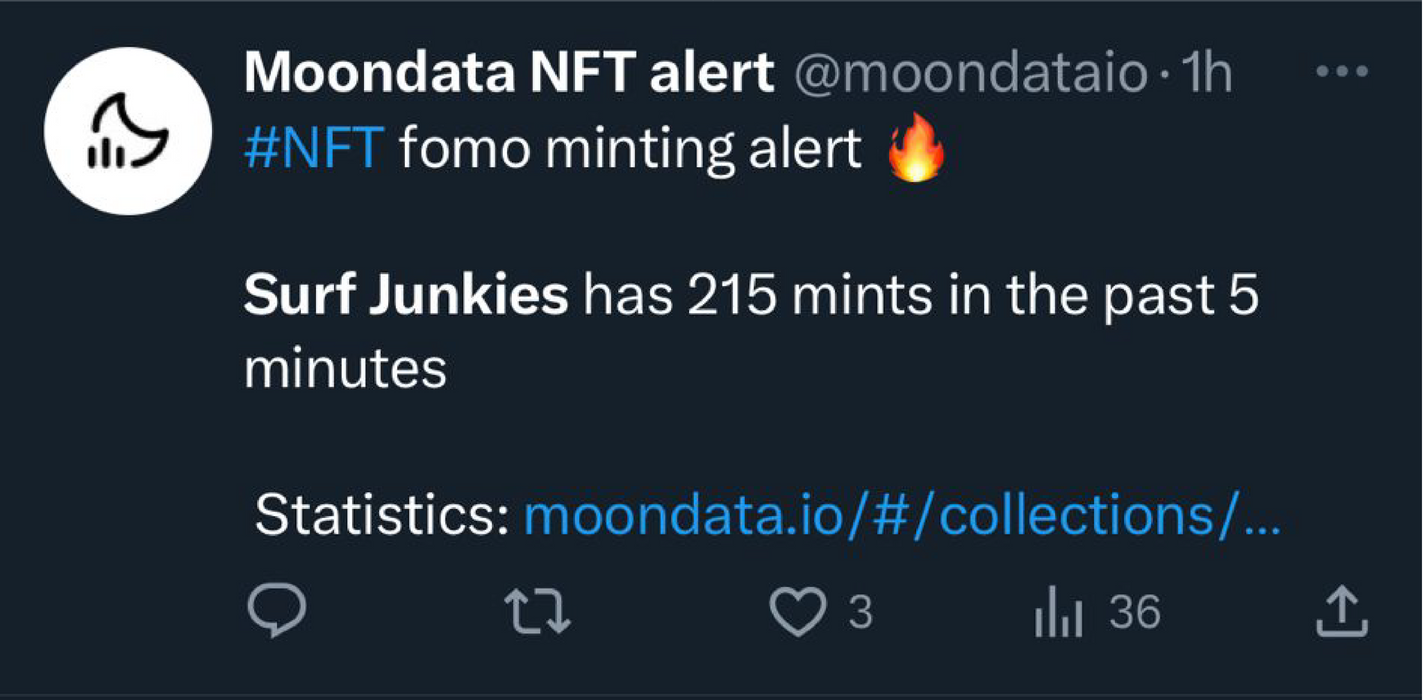Open the Moondata NFT alert profile name

[508, 73]
